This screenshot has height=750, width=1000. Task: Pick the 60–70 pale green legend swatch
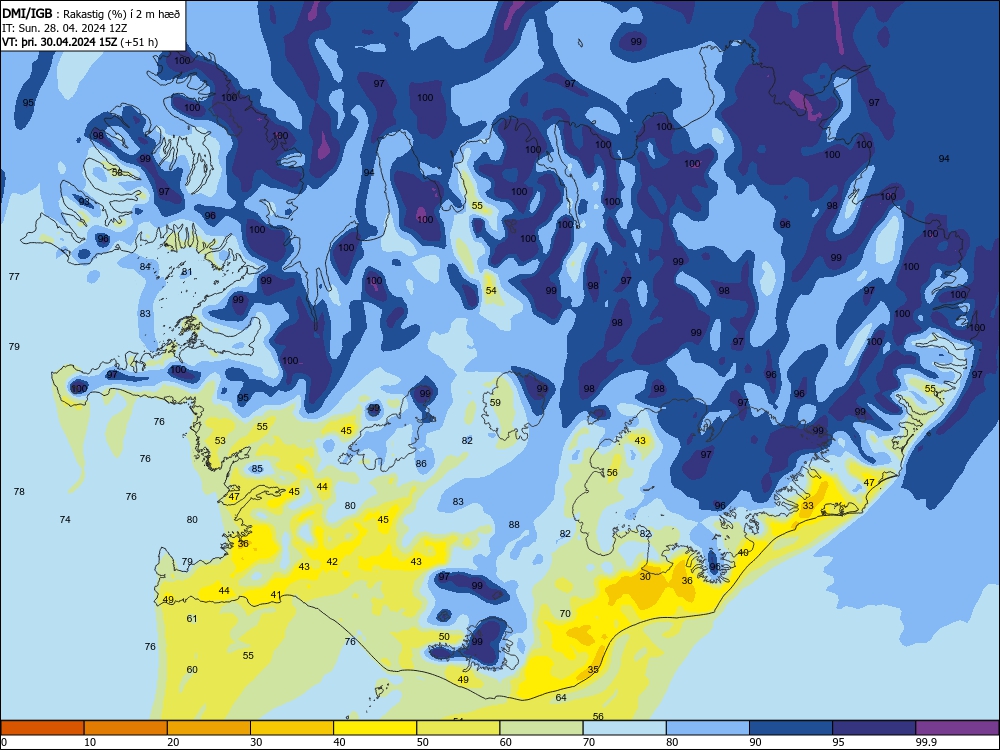[x=541, y=728]
